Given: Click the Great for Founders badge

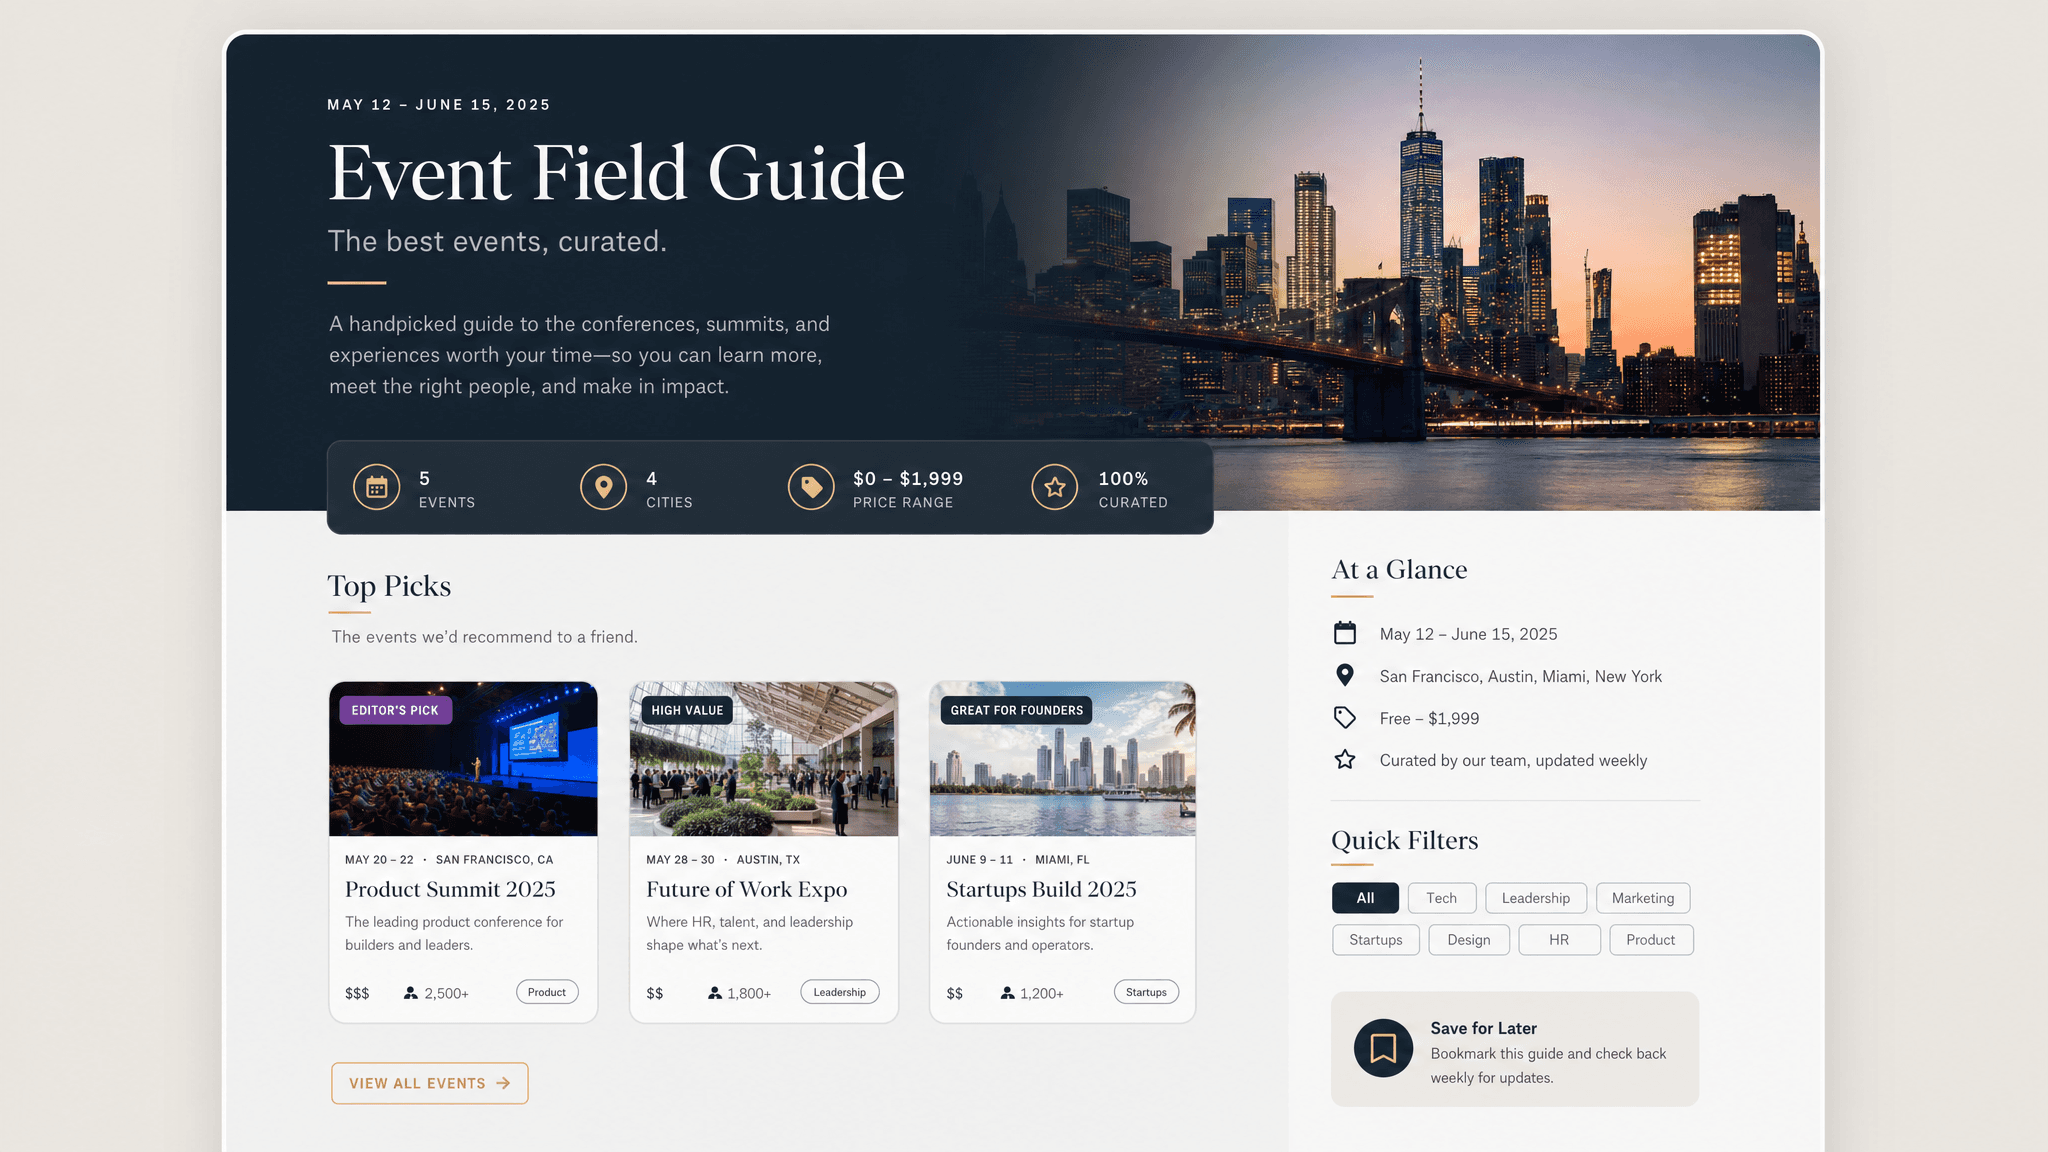Looking at the screenshot, I should 1016,710.
